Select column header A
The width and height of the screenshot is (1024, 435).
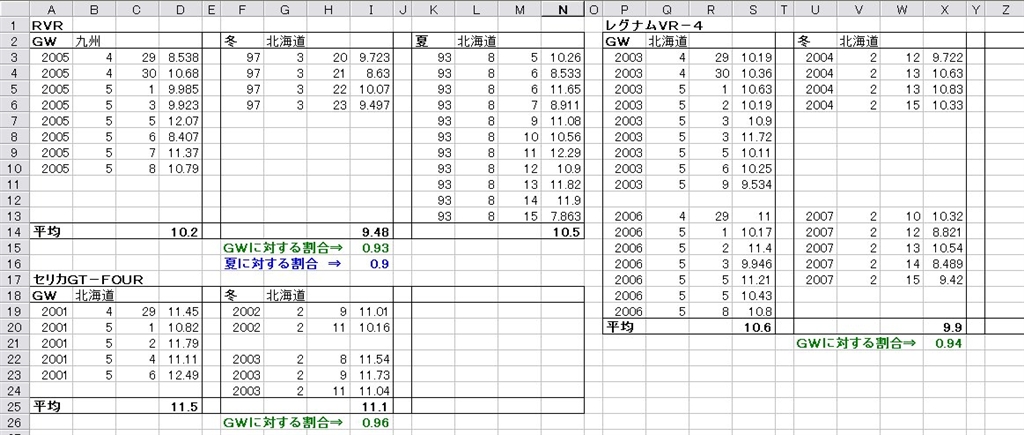tap(51, 8)
